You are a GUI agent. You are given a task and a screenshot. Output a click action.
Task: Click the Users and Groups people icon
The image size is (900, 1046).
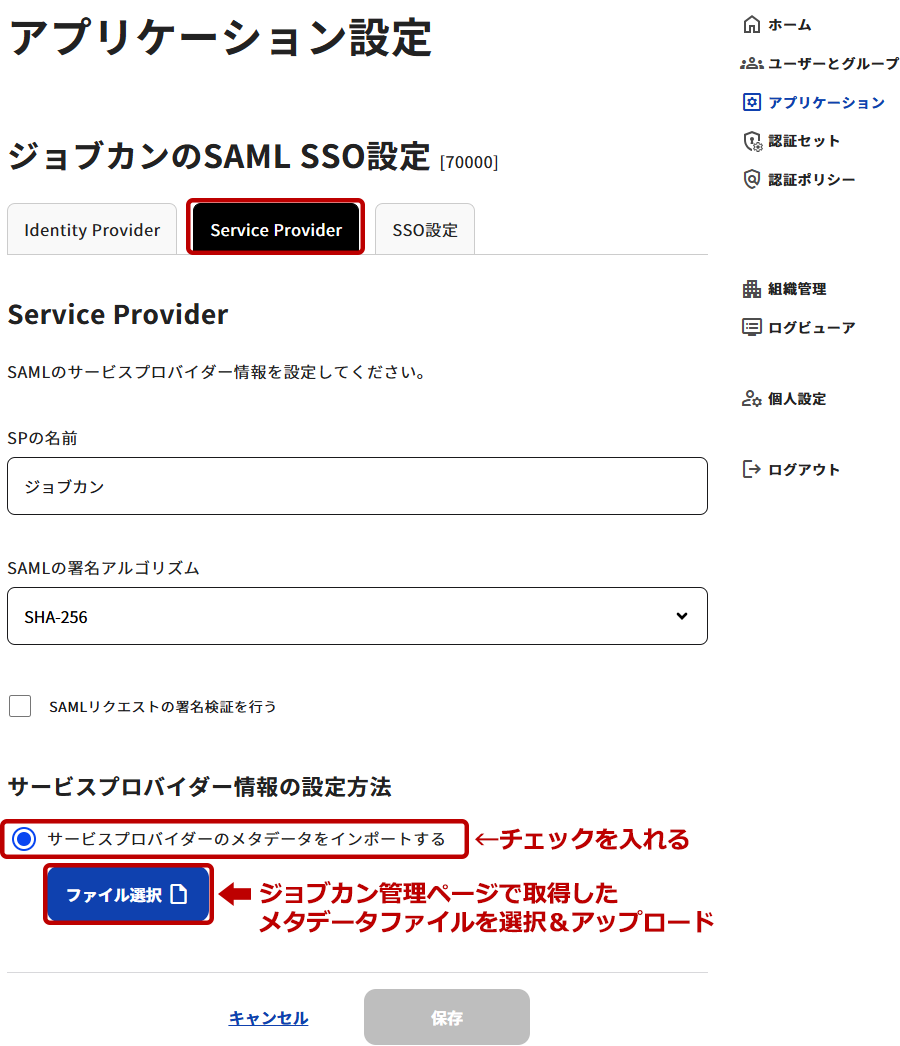point(752,63)
